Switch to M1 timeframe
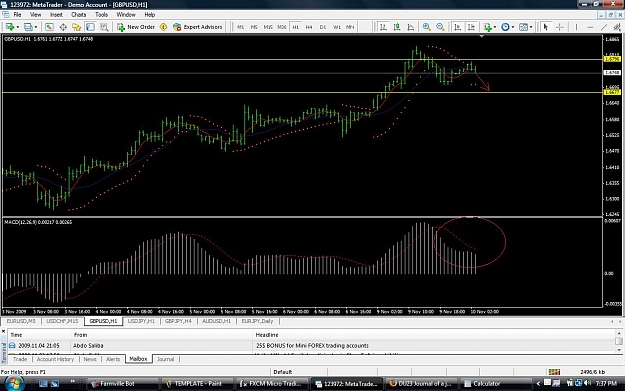Viewport: 625px width, 391px height. click(240, 27)
